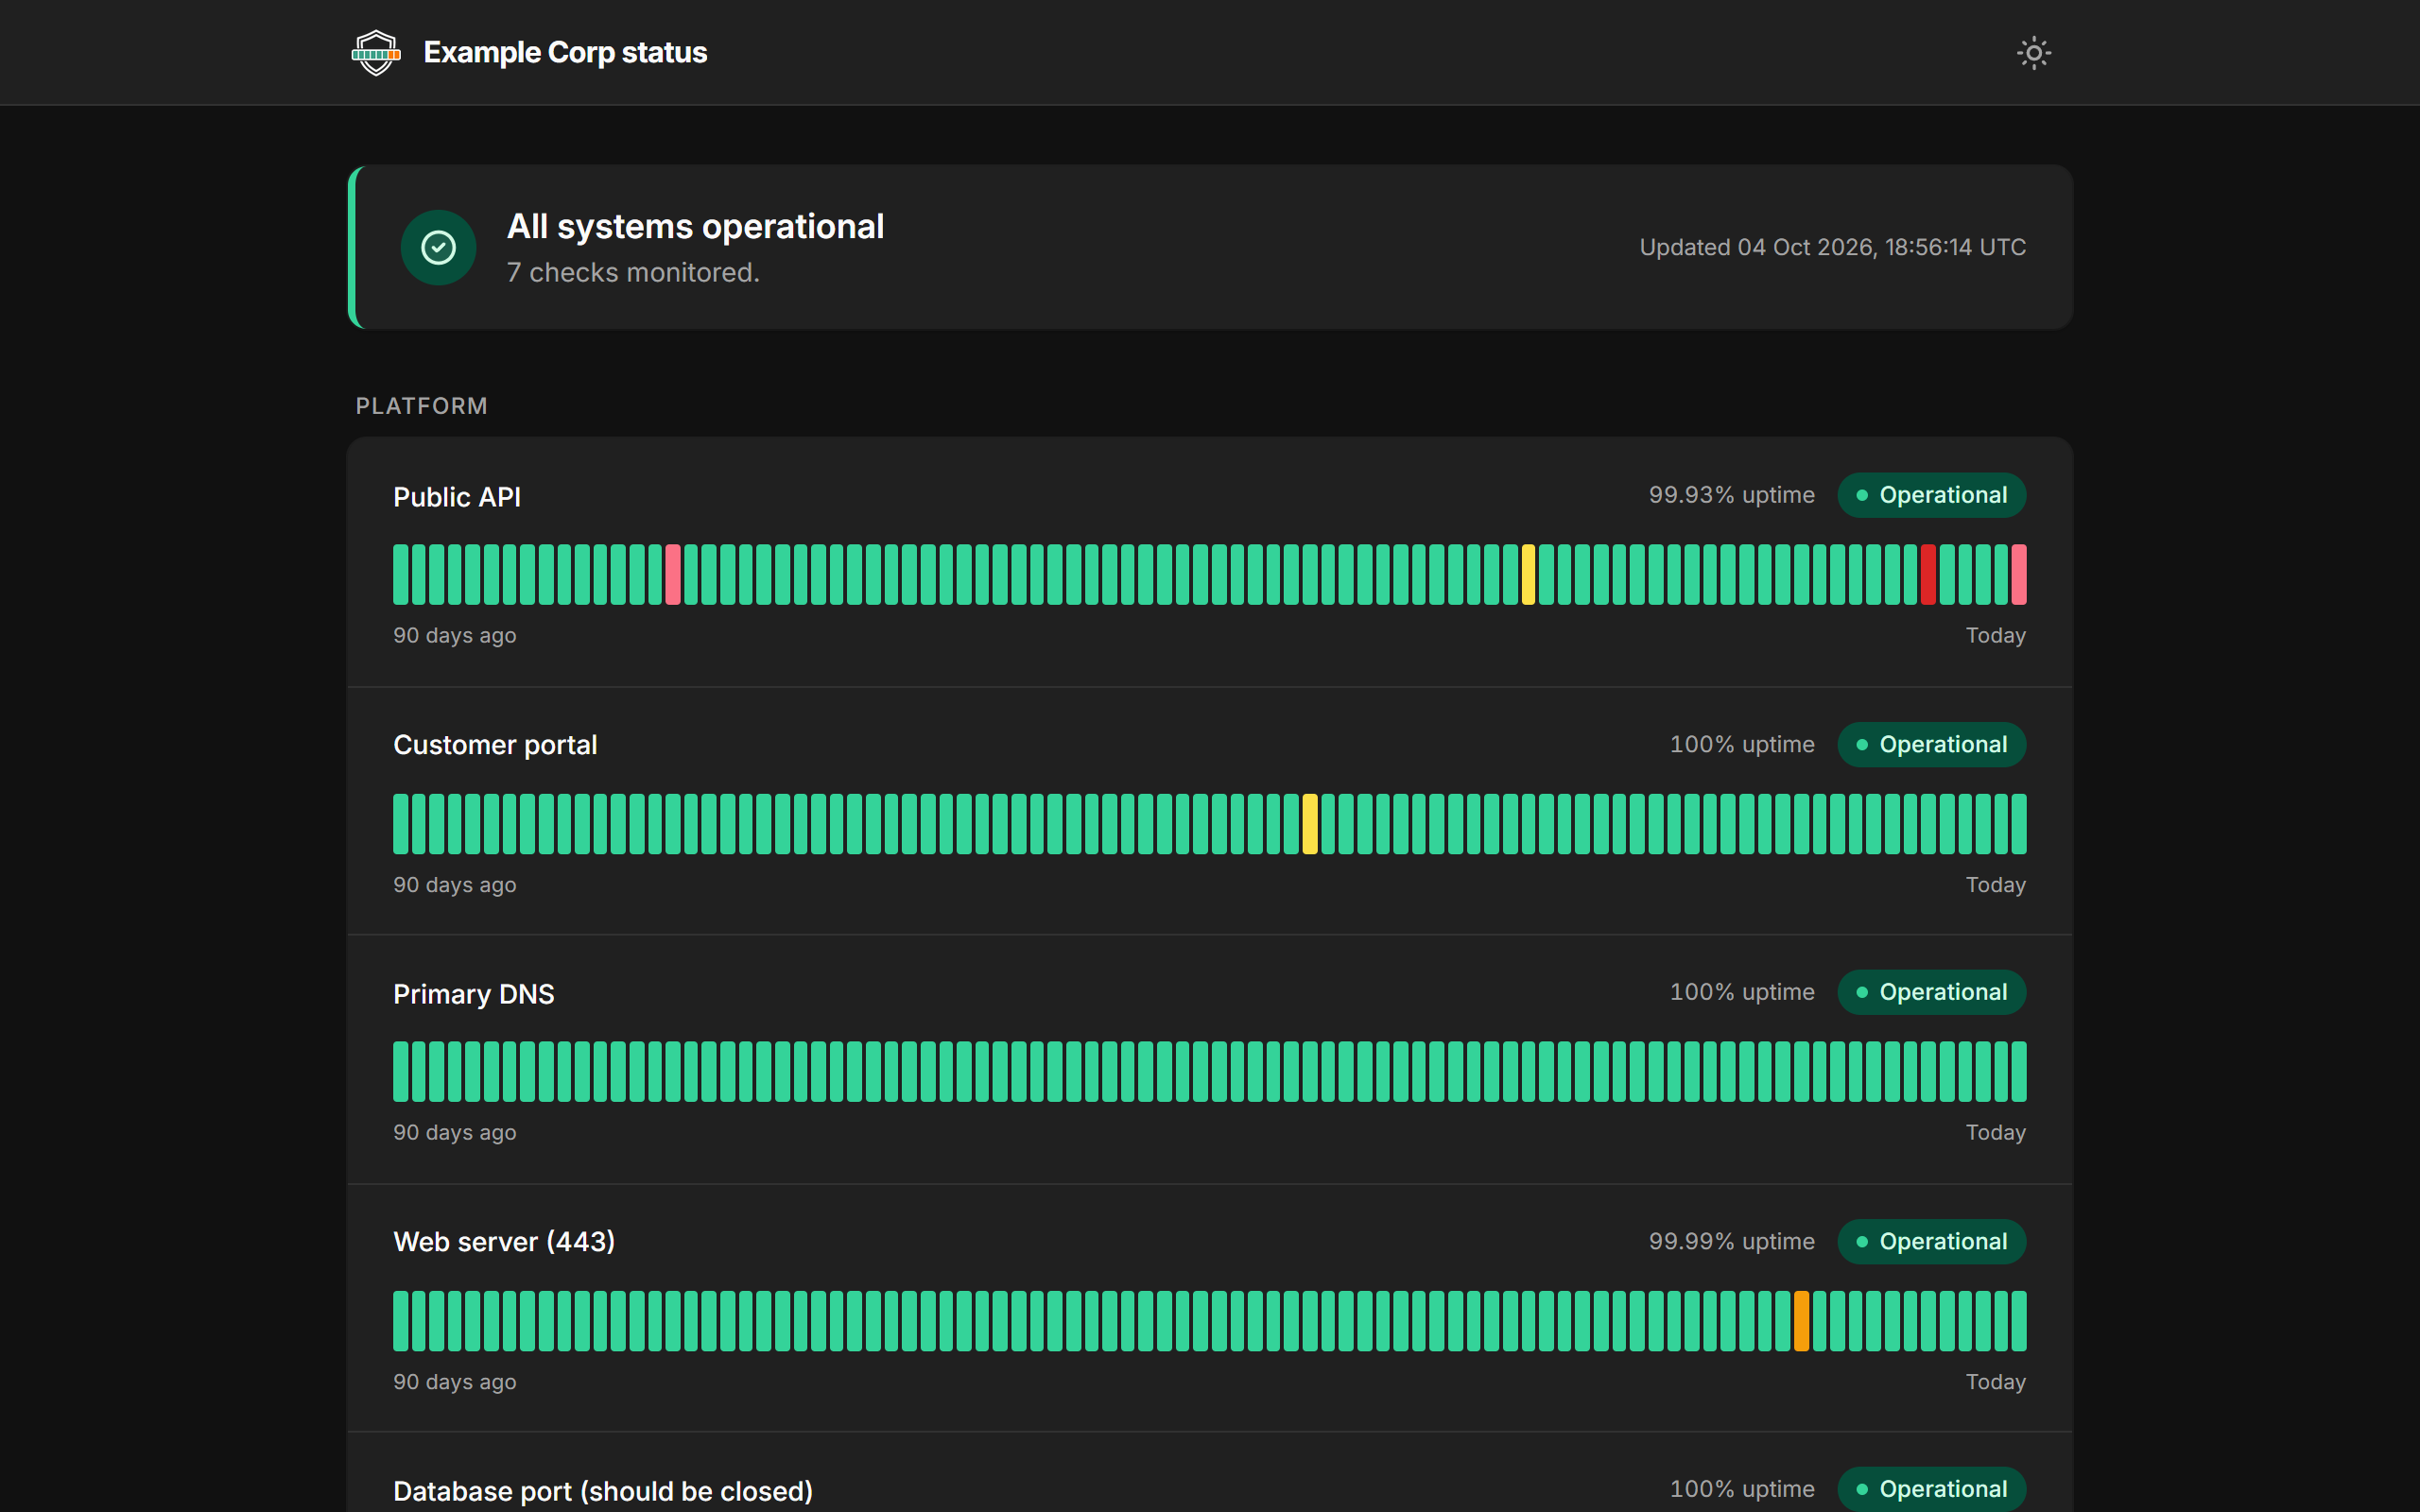Click the All systems operational heading
This screenshot has width=2420, height=1512.
[x=695, y=226]
